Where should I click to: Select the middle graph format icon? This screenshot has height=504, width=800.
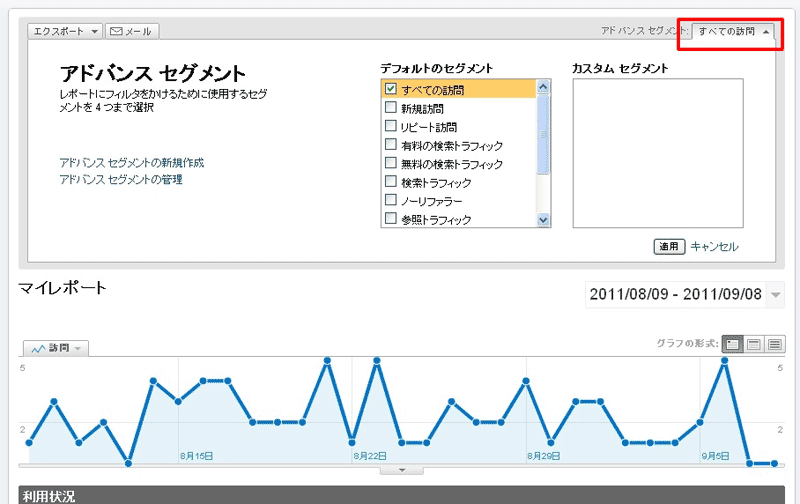[x=754, y=343]
